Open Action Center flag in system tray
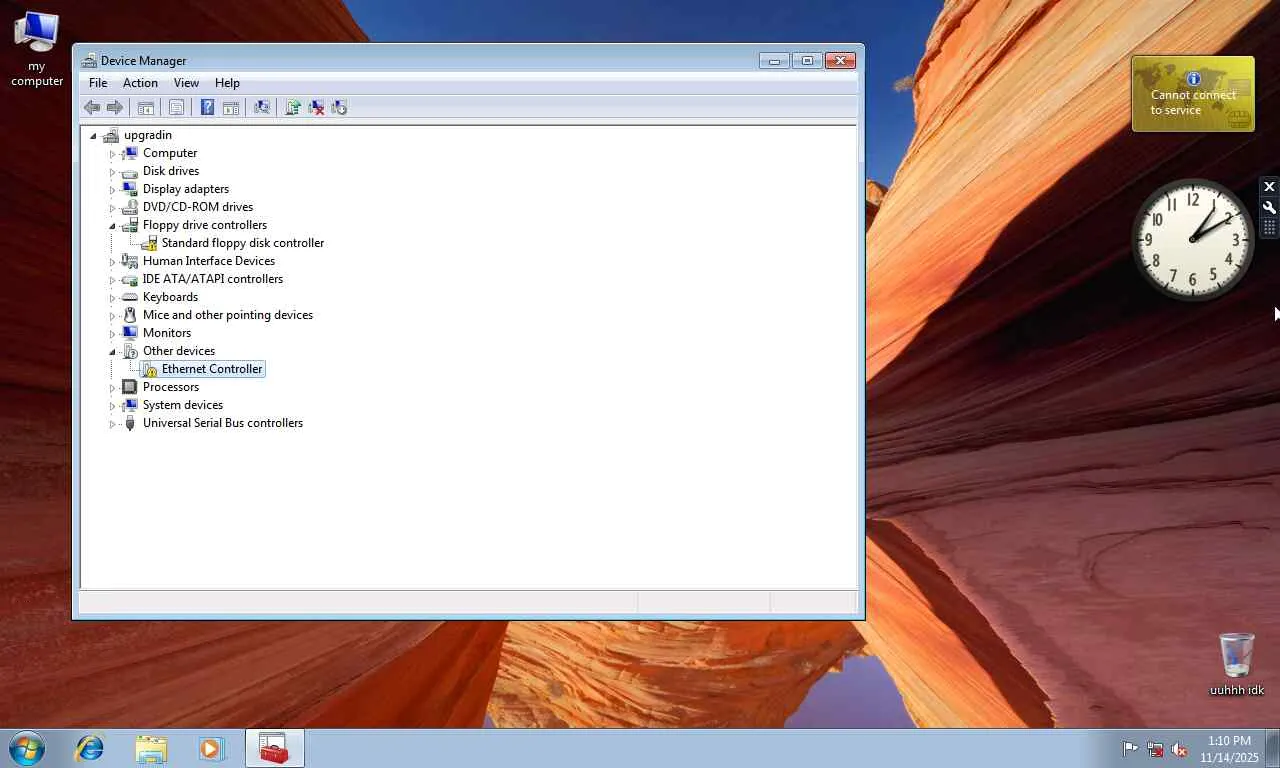Viewport: 1280px width, 768px height. tap(1130, 749)
